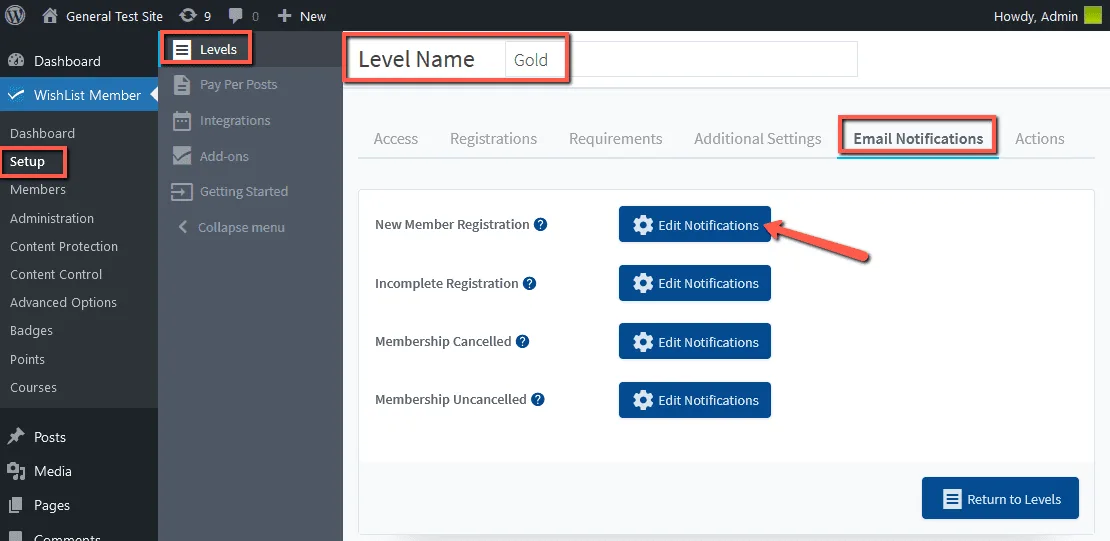Open Points in the sidebar
This screenshot has height=541, width=1110.
(28, 359)
